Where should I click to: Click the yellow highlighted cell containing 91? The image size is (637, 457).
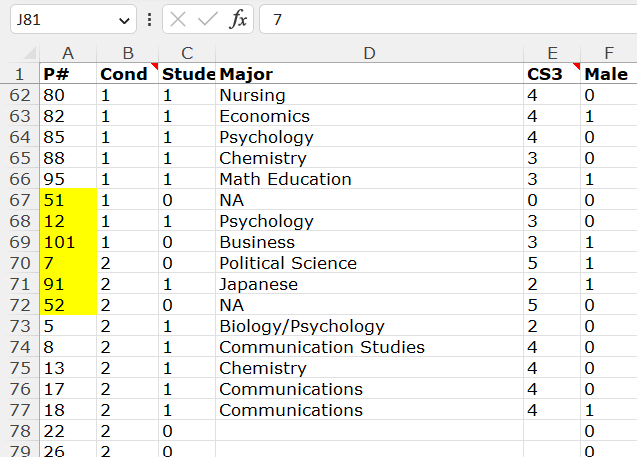(x=68, y=284)
